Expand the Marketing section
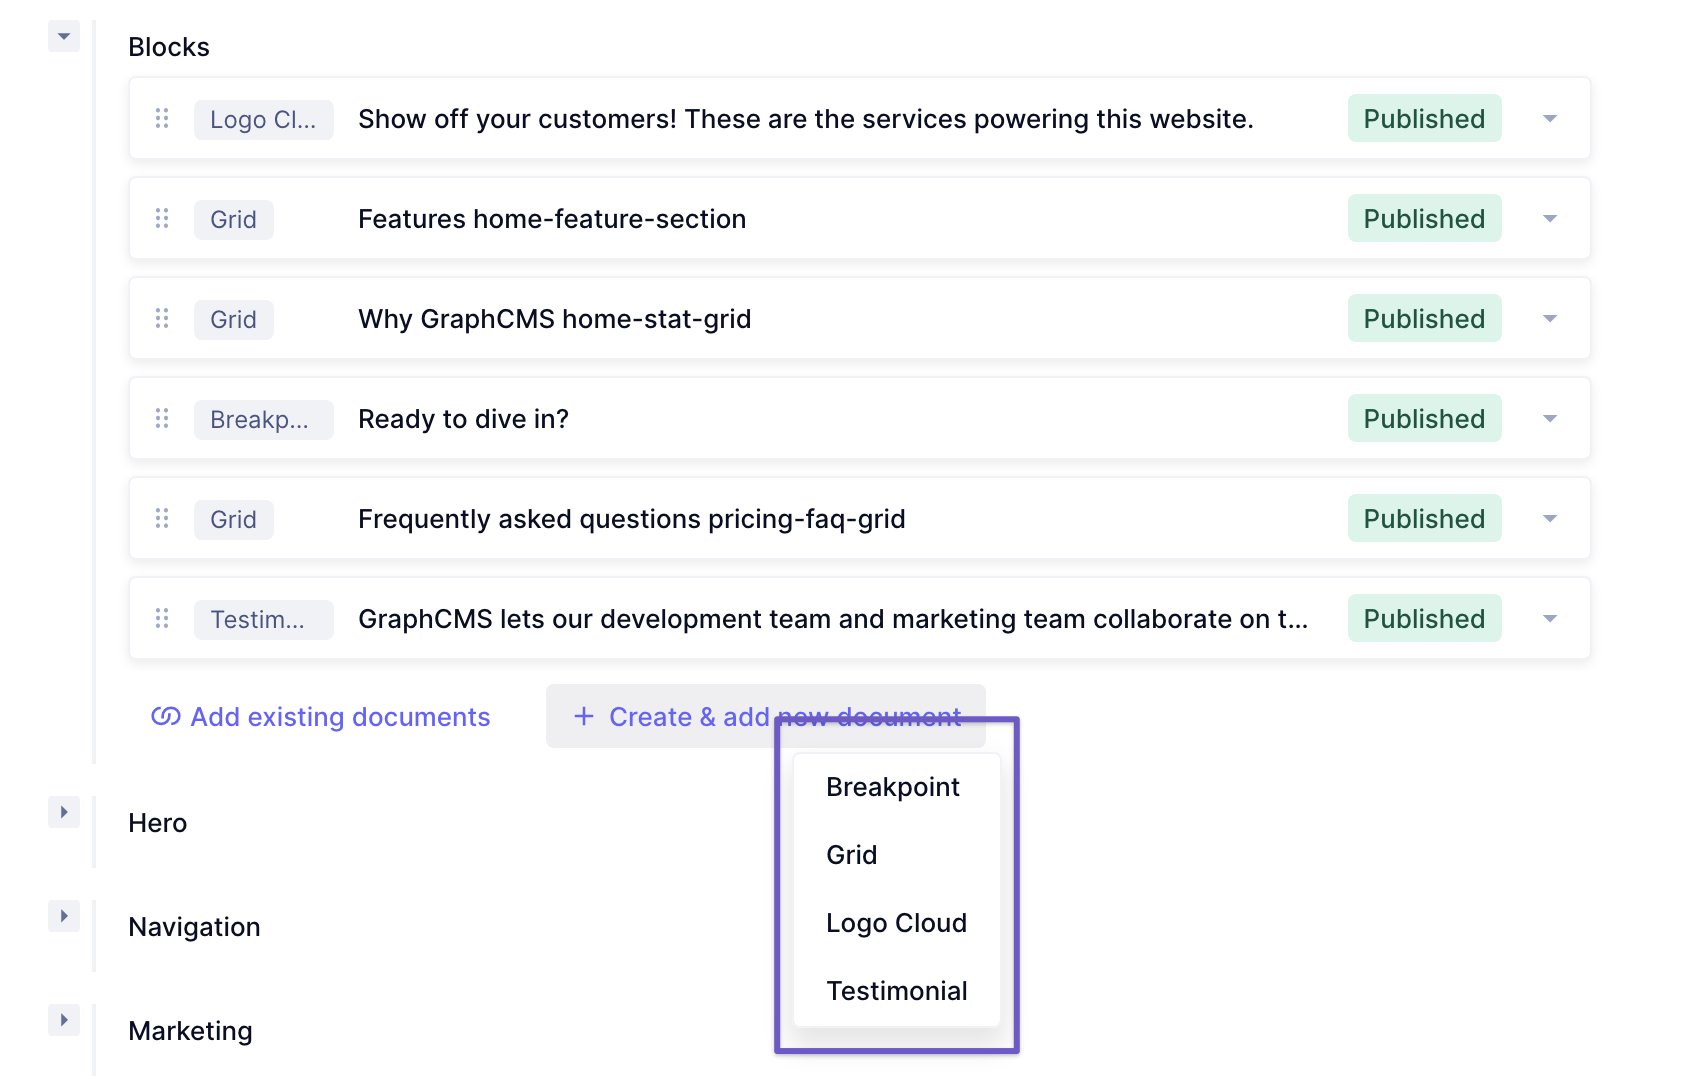The height and width of the screenshot is (1076, 1692). (64, 1020)
